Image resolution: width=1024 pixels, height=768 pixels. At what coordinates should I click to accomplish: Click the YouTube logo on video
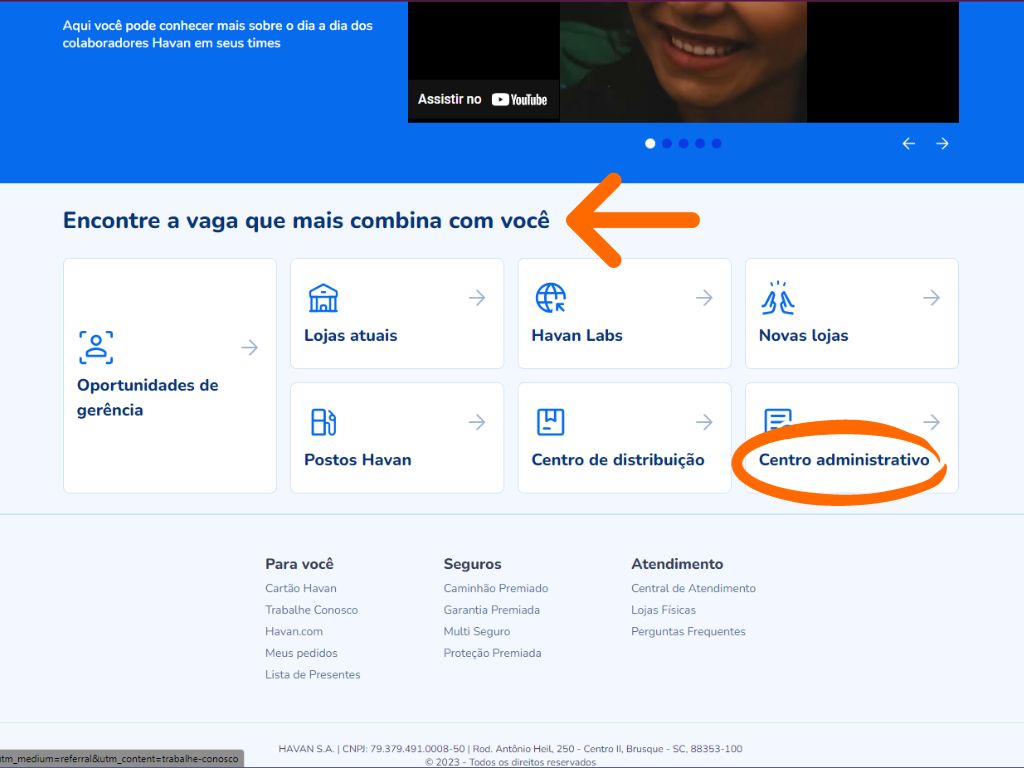(519, 100)
